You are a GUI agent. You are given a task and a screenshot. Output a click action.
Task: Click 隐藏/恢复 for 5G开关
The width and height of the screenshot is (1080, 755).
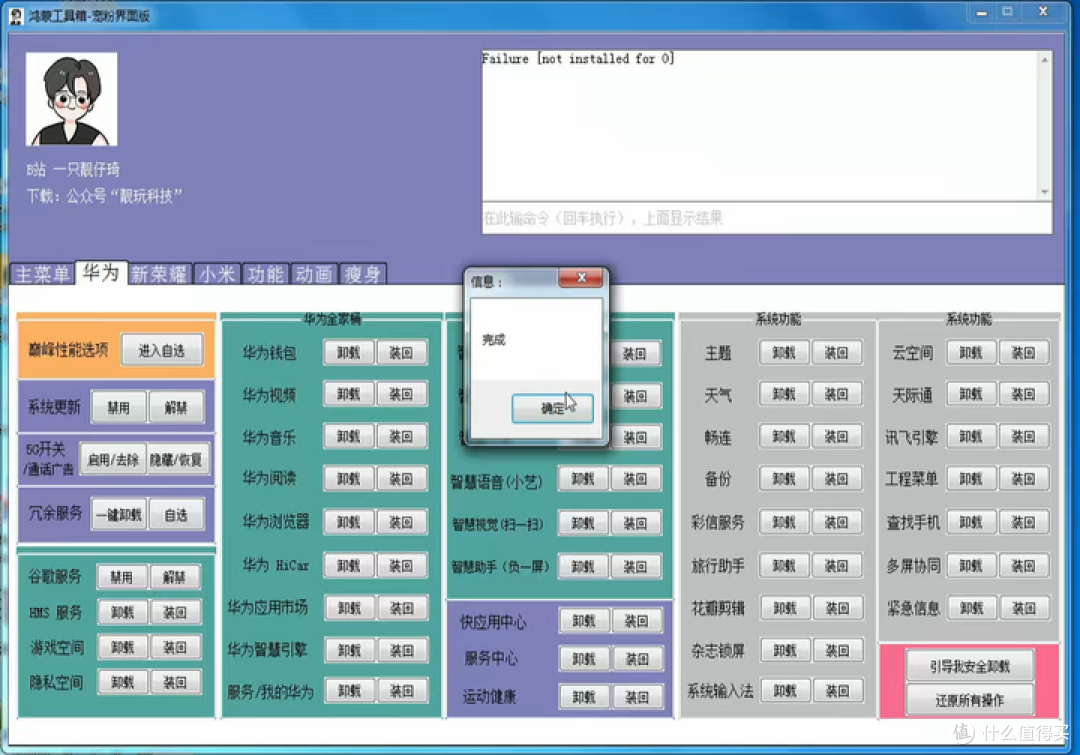[x=176, y=459]
